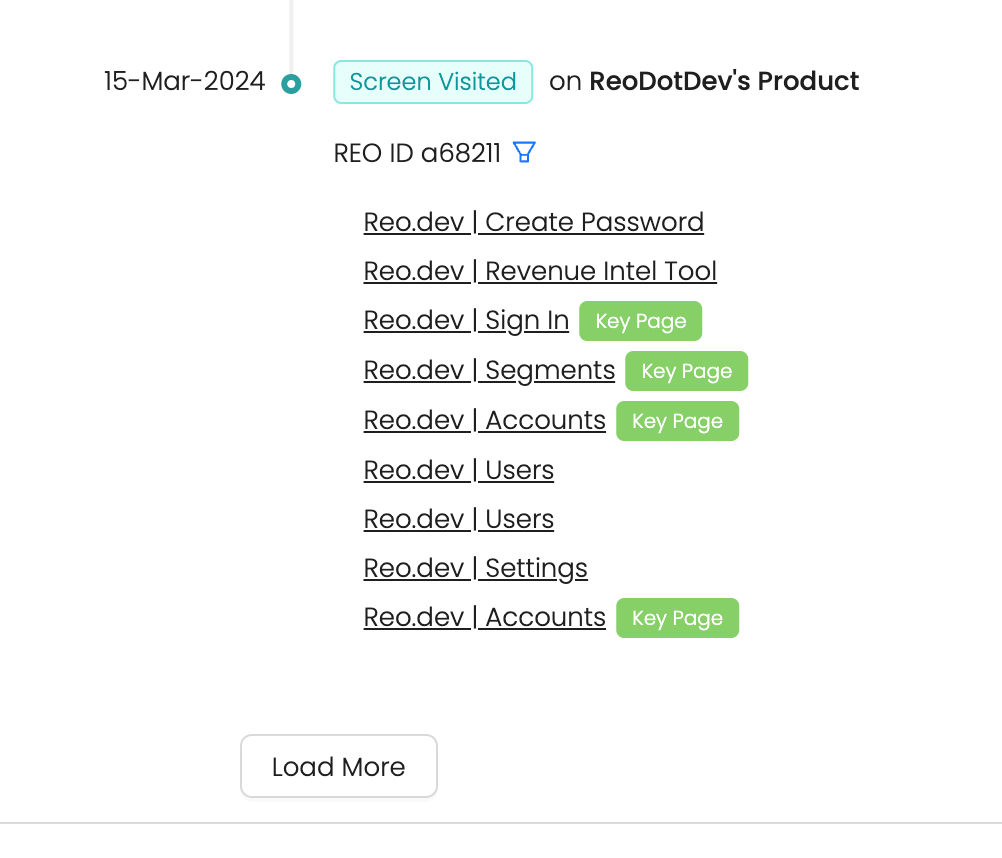1002x858 pixels.
Task: Click the timeline dot for 15-Mar-2024
Action: 291,84
